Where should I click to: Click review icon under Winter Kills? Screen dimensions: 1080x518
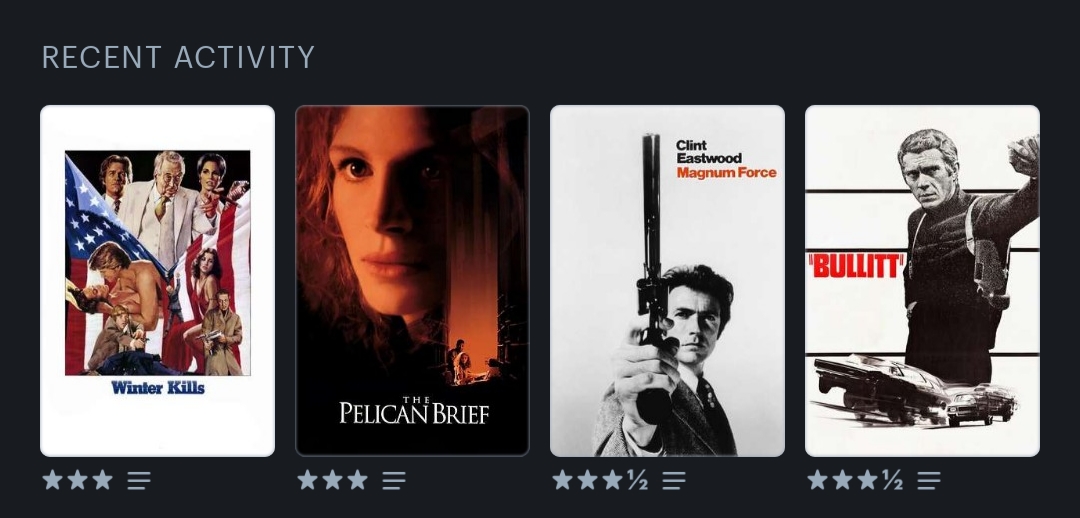[139, 480]
